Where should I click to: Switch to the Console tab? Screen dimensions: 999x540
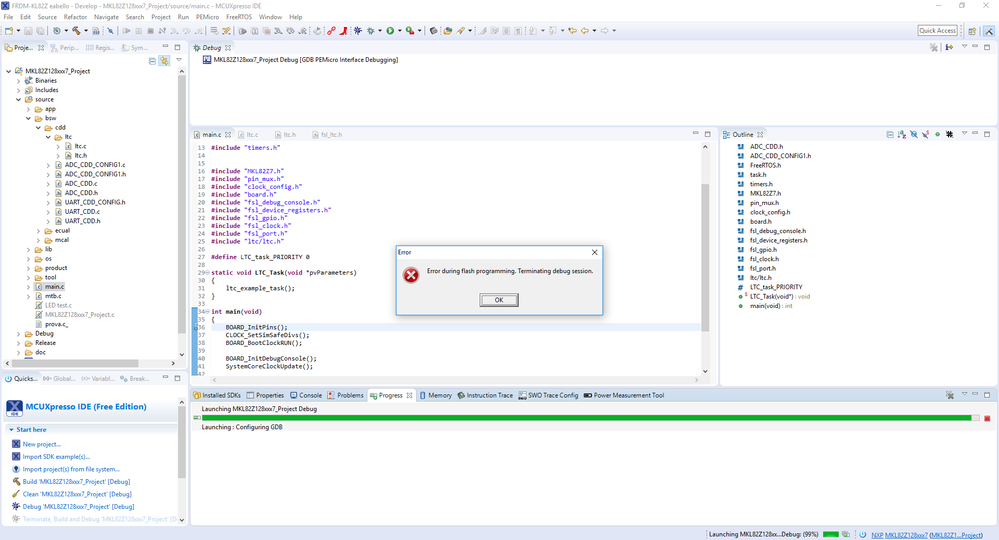click(x=306, y=395)
